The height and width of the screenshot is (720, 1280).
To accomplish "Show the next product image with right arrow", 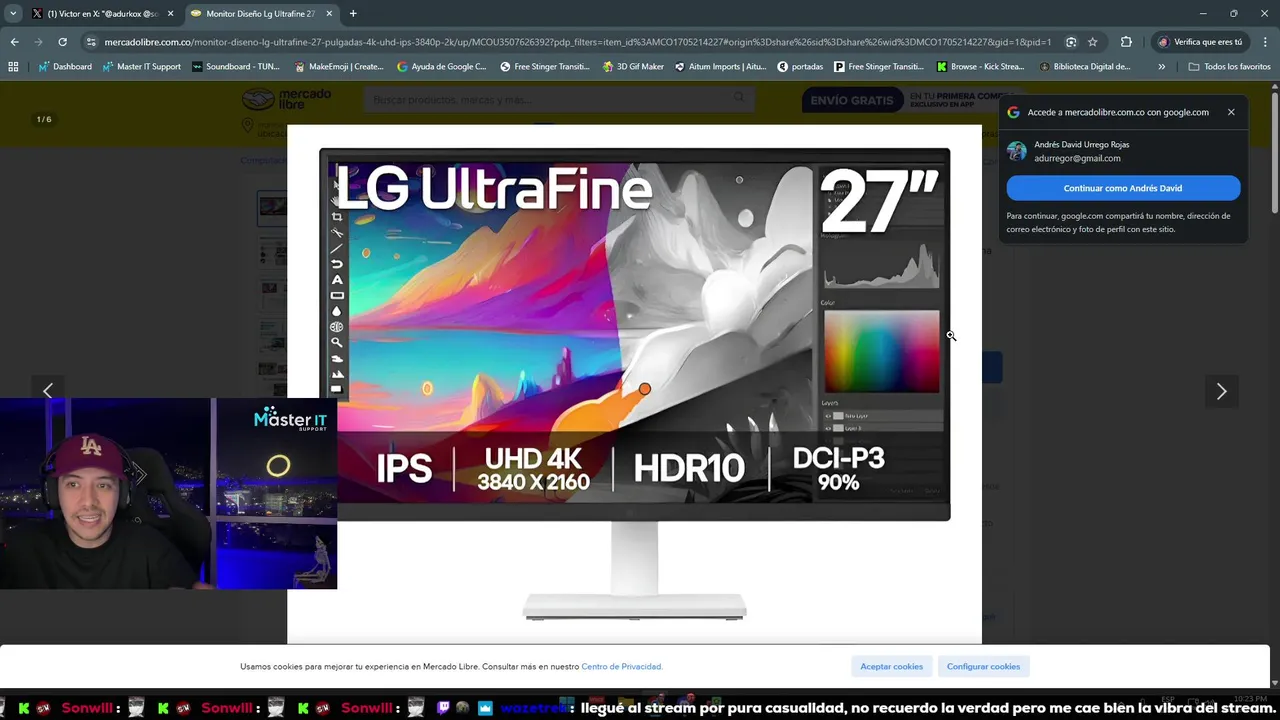I will (1221, 391).
